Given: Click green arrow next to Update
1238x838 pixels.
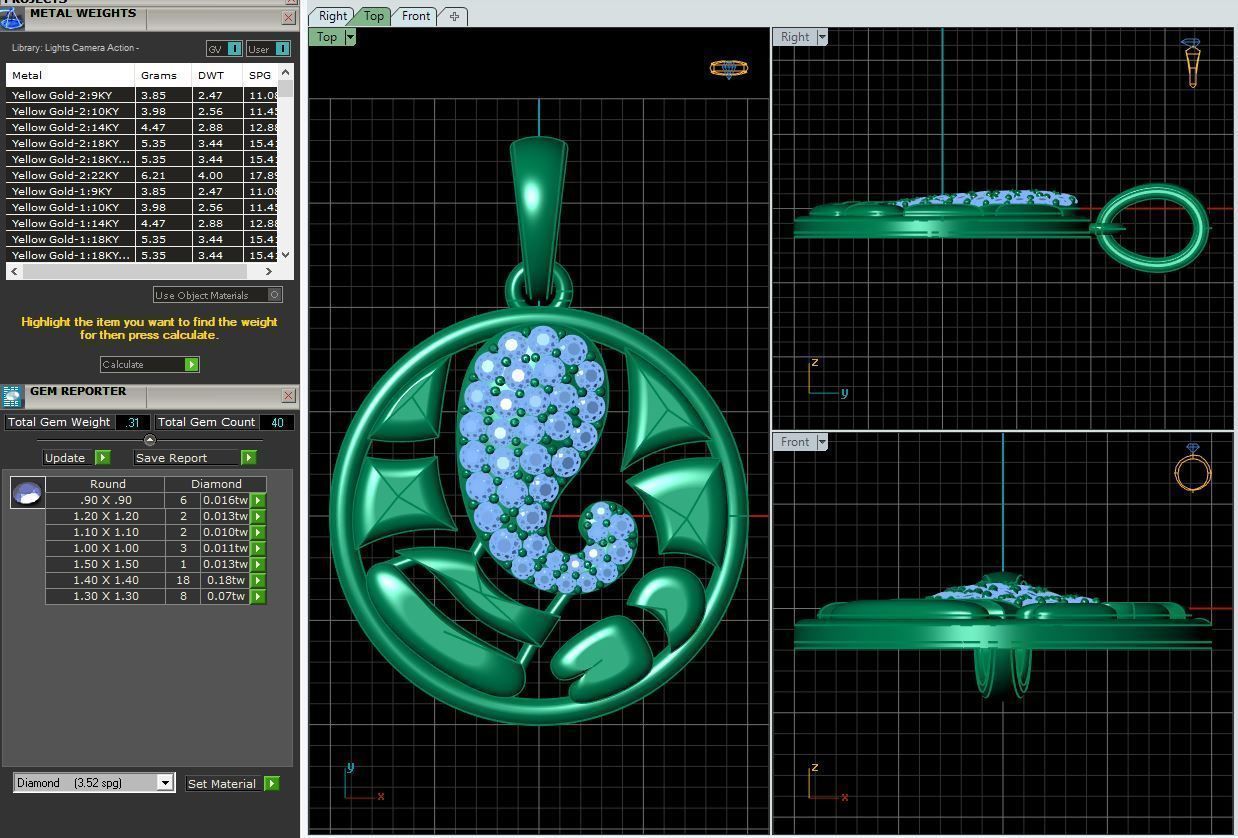Looking at the screenshot, I should point(102,458).
